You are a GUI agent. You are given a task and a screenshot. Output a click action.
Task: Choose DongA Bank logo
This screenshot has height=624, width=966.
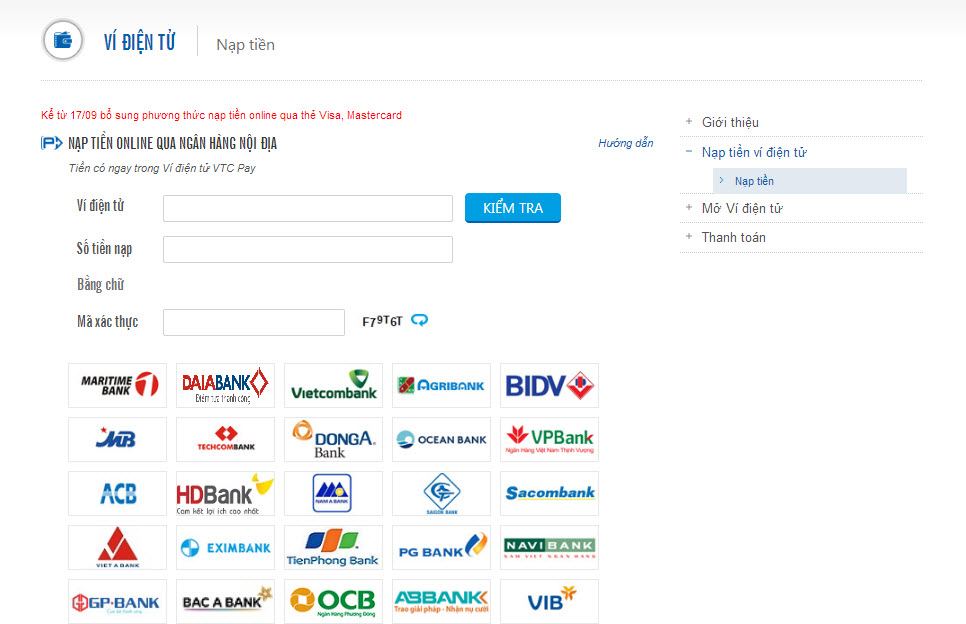click(x=333, y=439)
